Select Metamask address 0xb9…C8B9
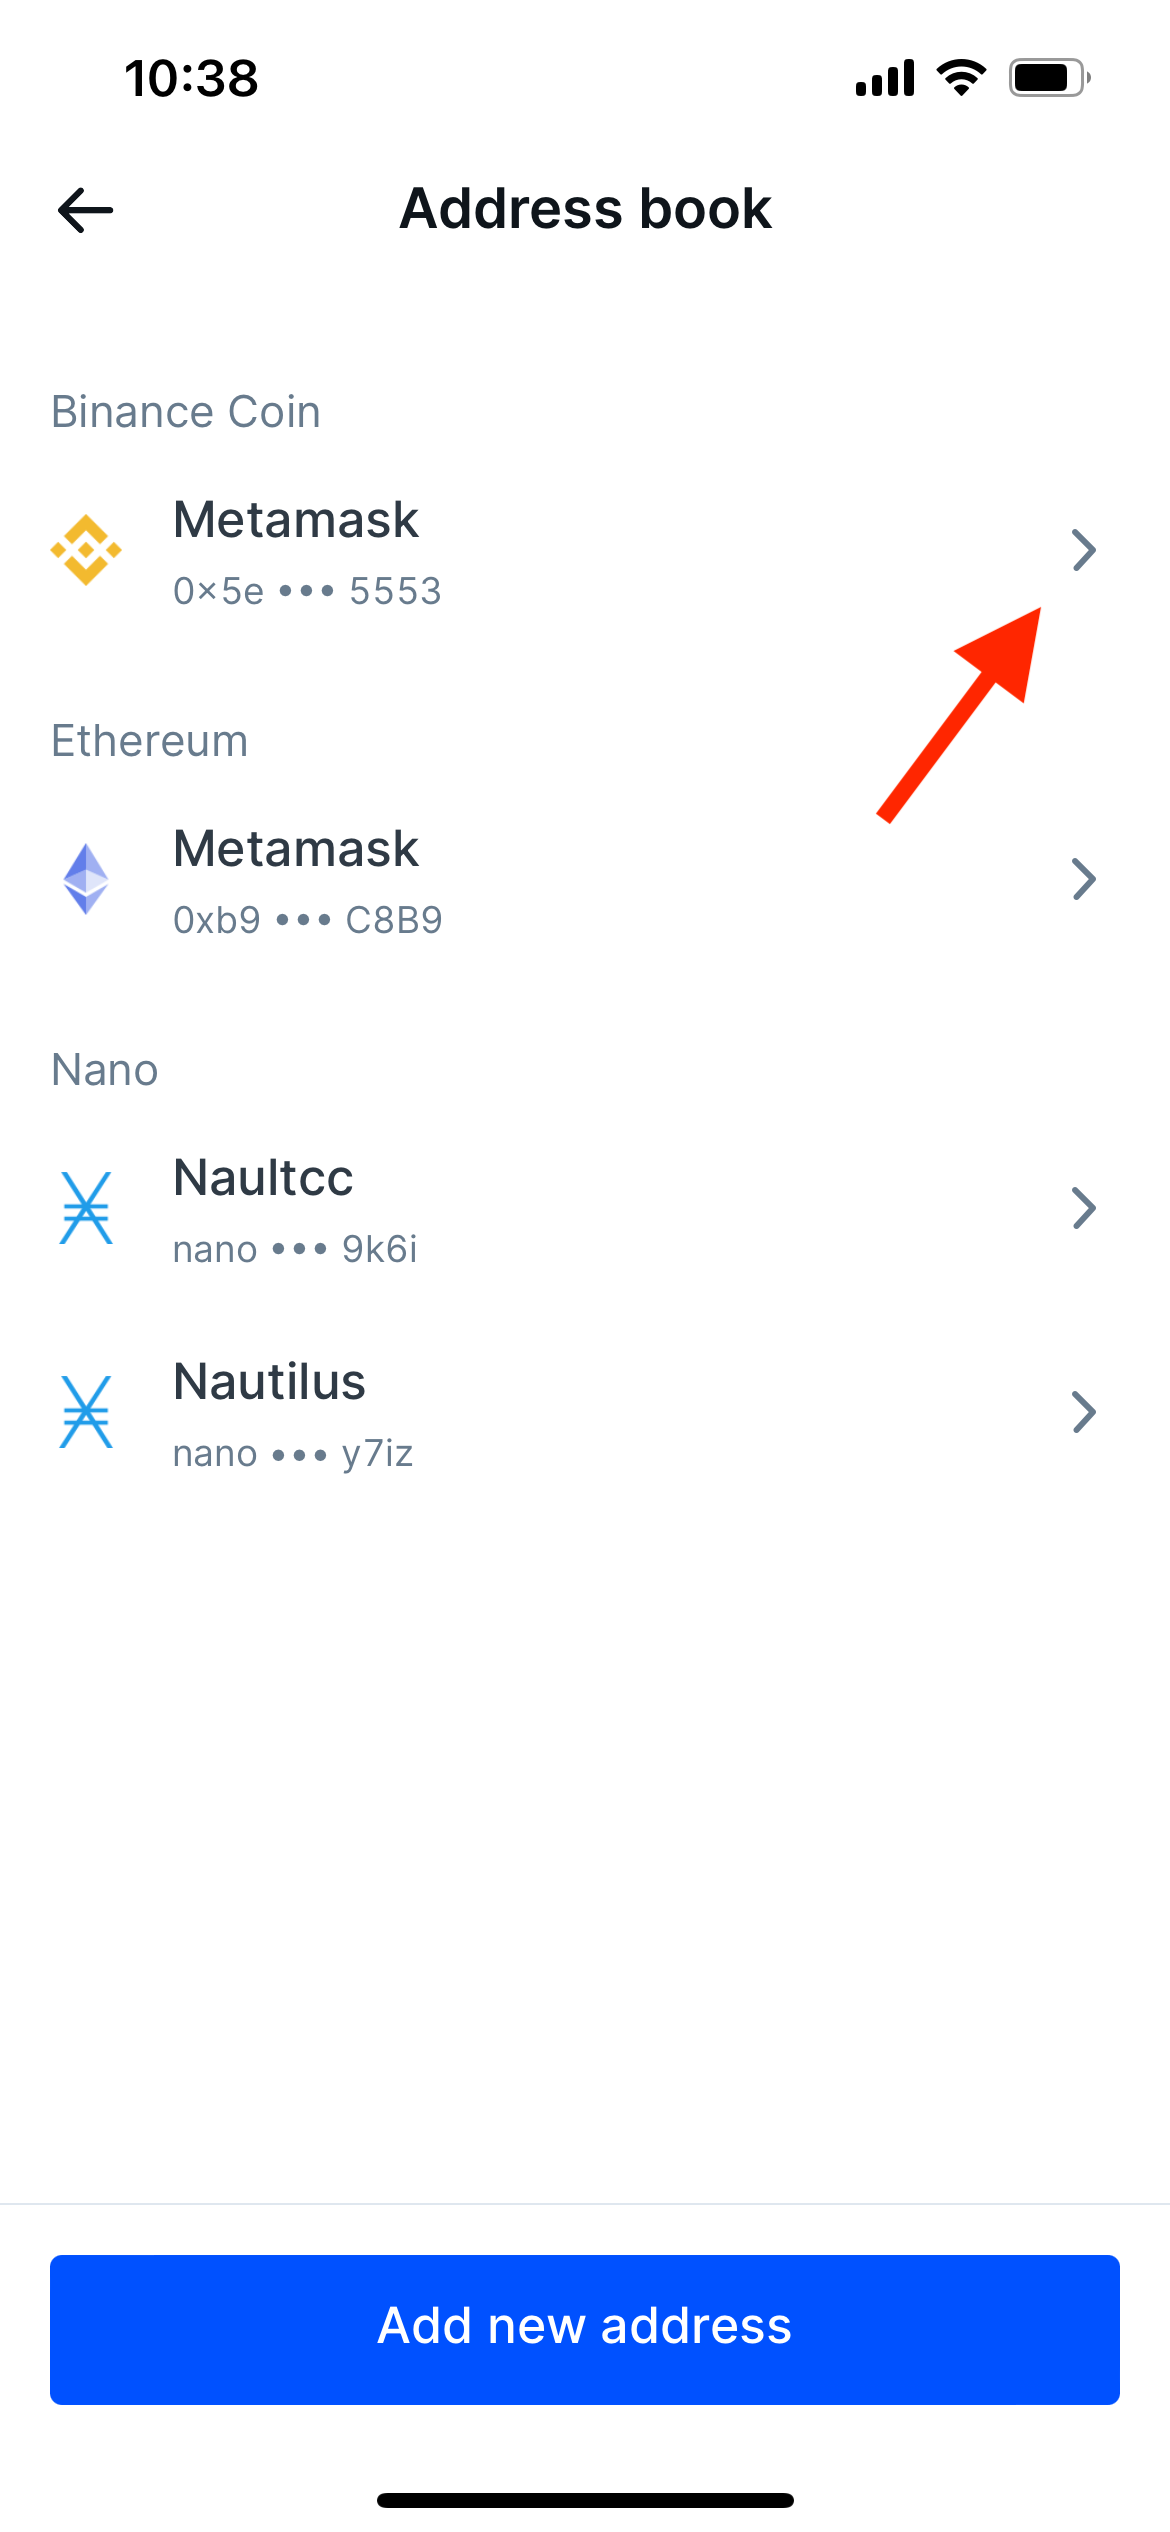The width and height of the screenshot is (1170, 2532). (585, 880)
